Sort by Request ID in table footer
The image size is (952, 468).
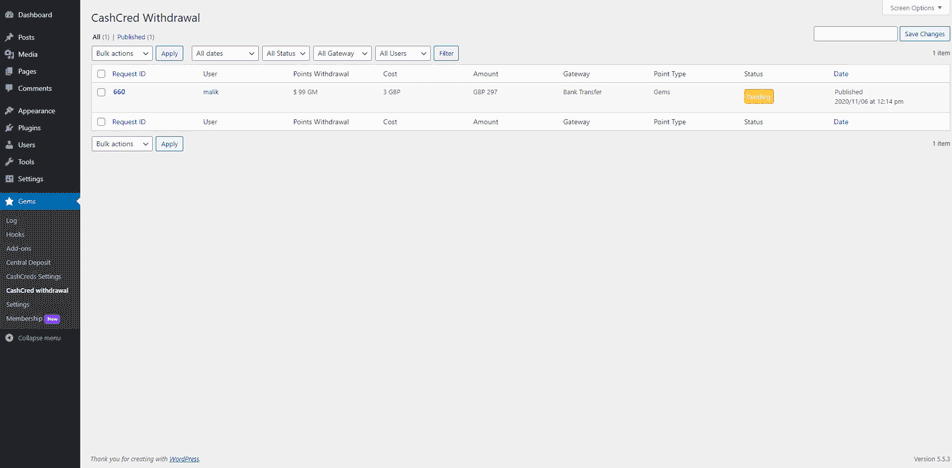click(129, 122)
